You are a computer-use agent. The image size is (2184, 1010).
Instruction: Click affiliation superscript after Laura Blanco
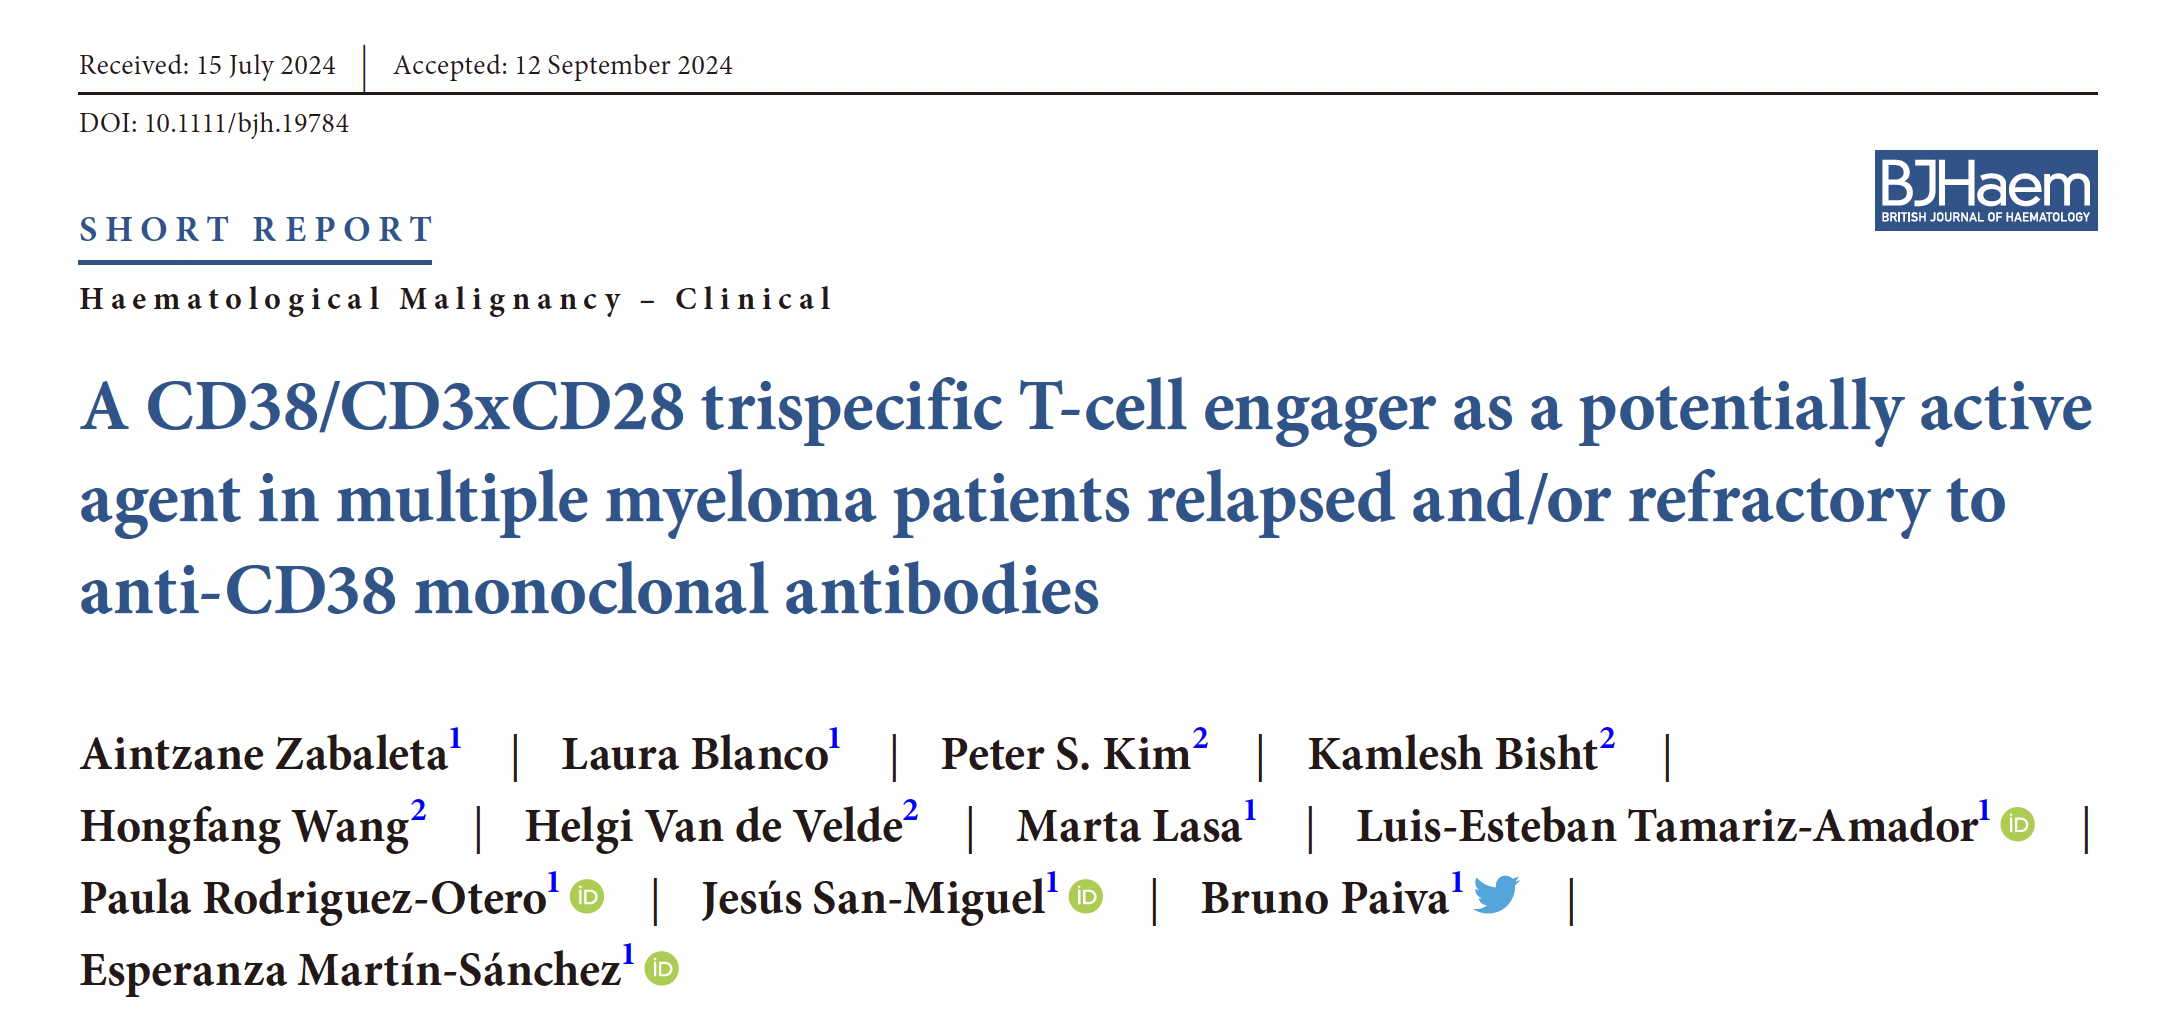834,738
